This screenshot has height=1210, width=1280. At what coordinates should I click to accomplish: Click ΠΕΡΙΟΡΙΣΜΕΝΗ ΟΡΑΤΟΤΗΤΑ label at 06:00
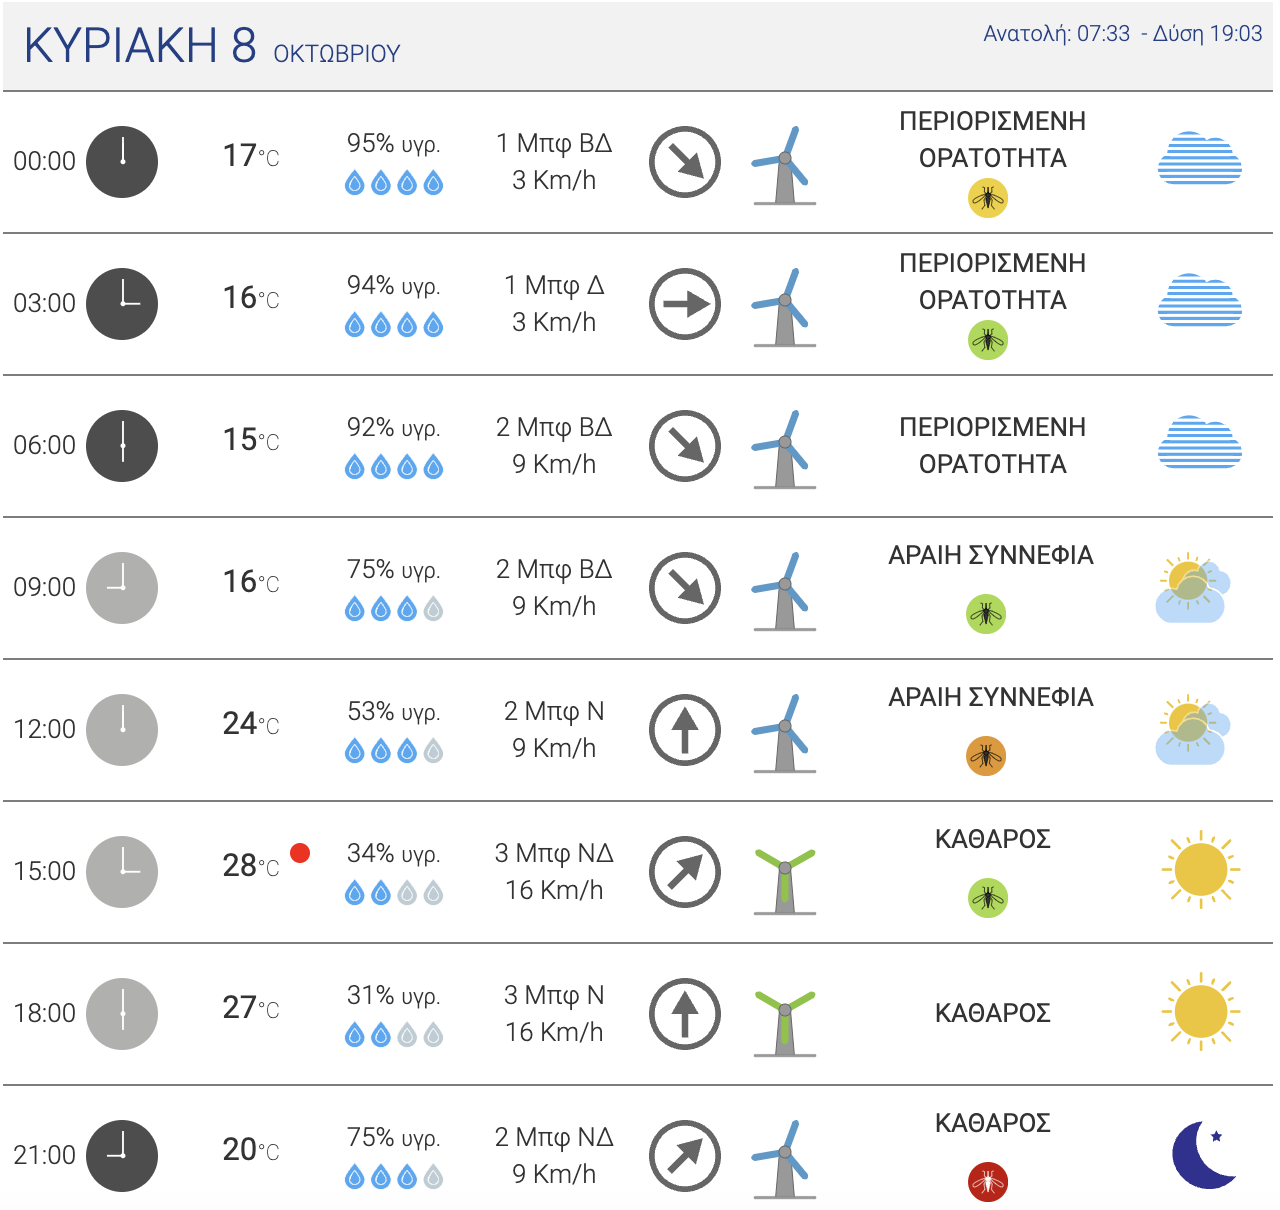tap(992, 445)
